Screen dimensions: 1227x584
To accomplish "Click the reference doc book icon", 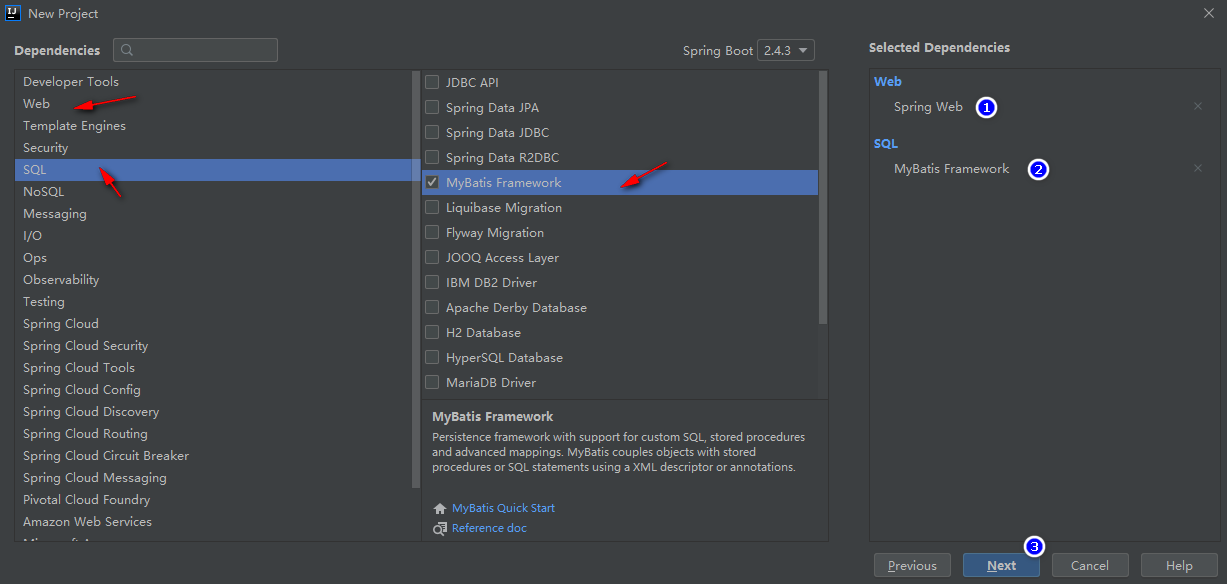I will click(x=440, y=528).
